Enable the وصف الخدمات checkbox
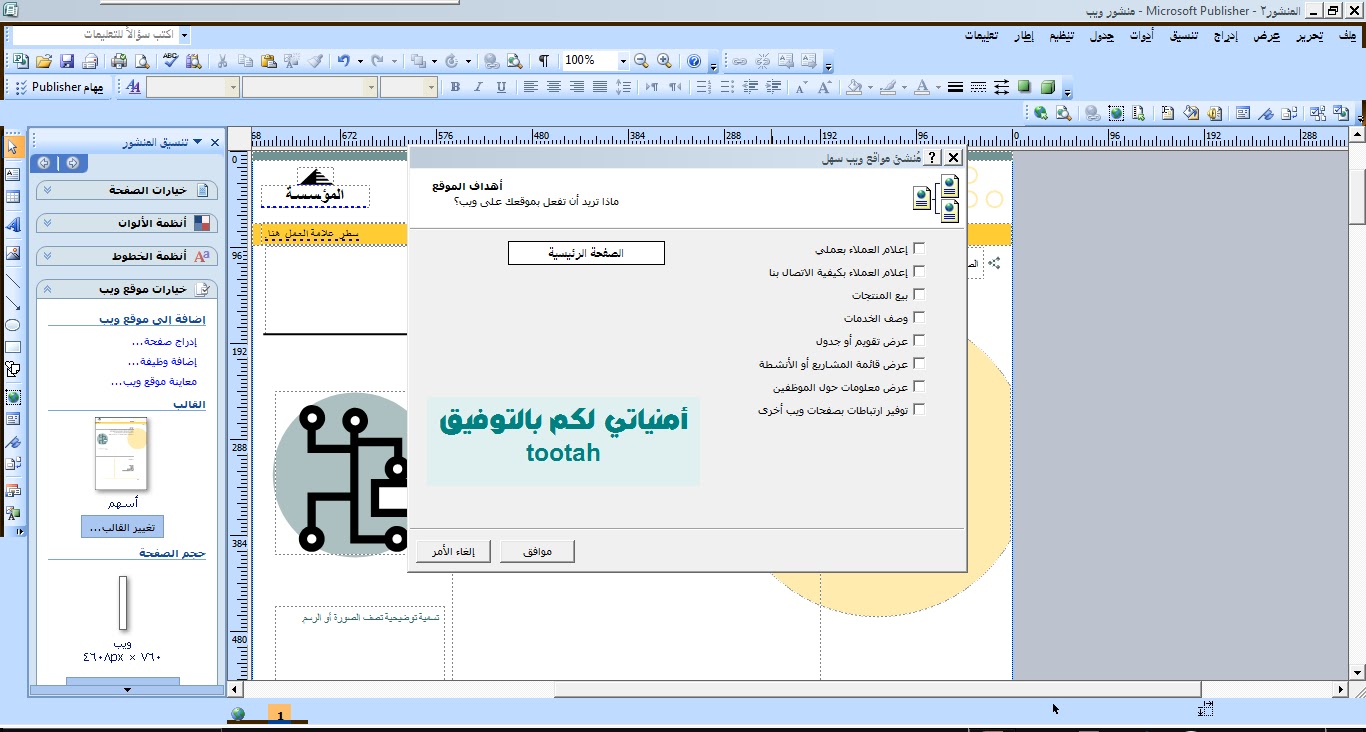Viewport: 1366px width, 732px height. tap(919, 317)
